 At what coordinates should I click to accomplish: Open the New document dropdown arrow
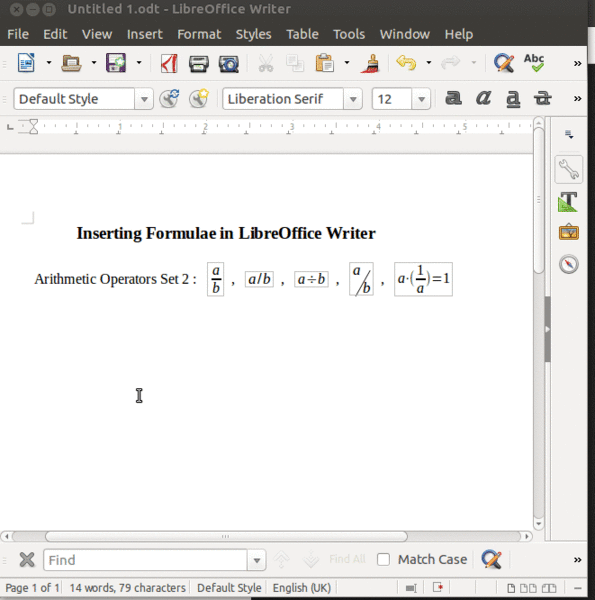click(x=49, y=62)
